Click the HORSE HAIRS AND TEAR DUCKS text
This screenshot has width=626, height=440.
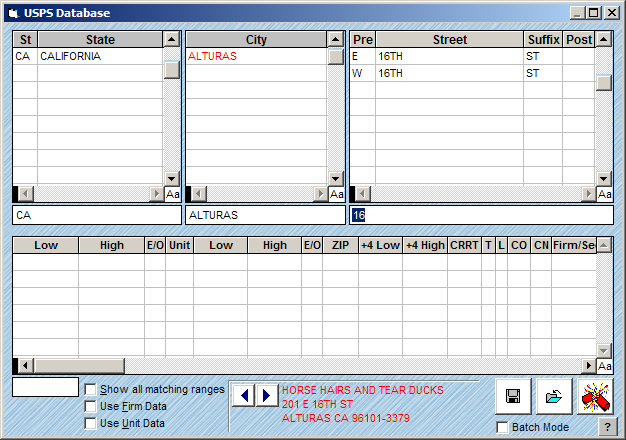(x=363, y=390)
